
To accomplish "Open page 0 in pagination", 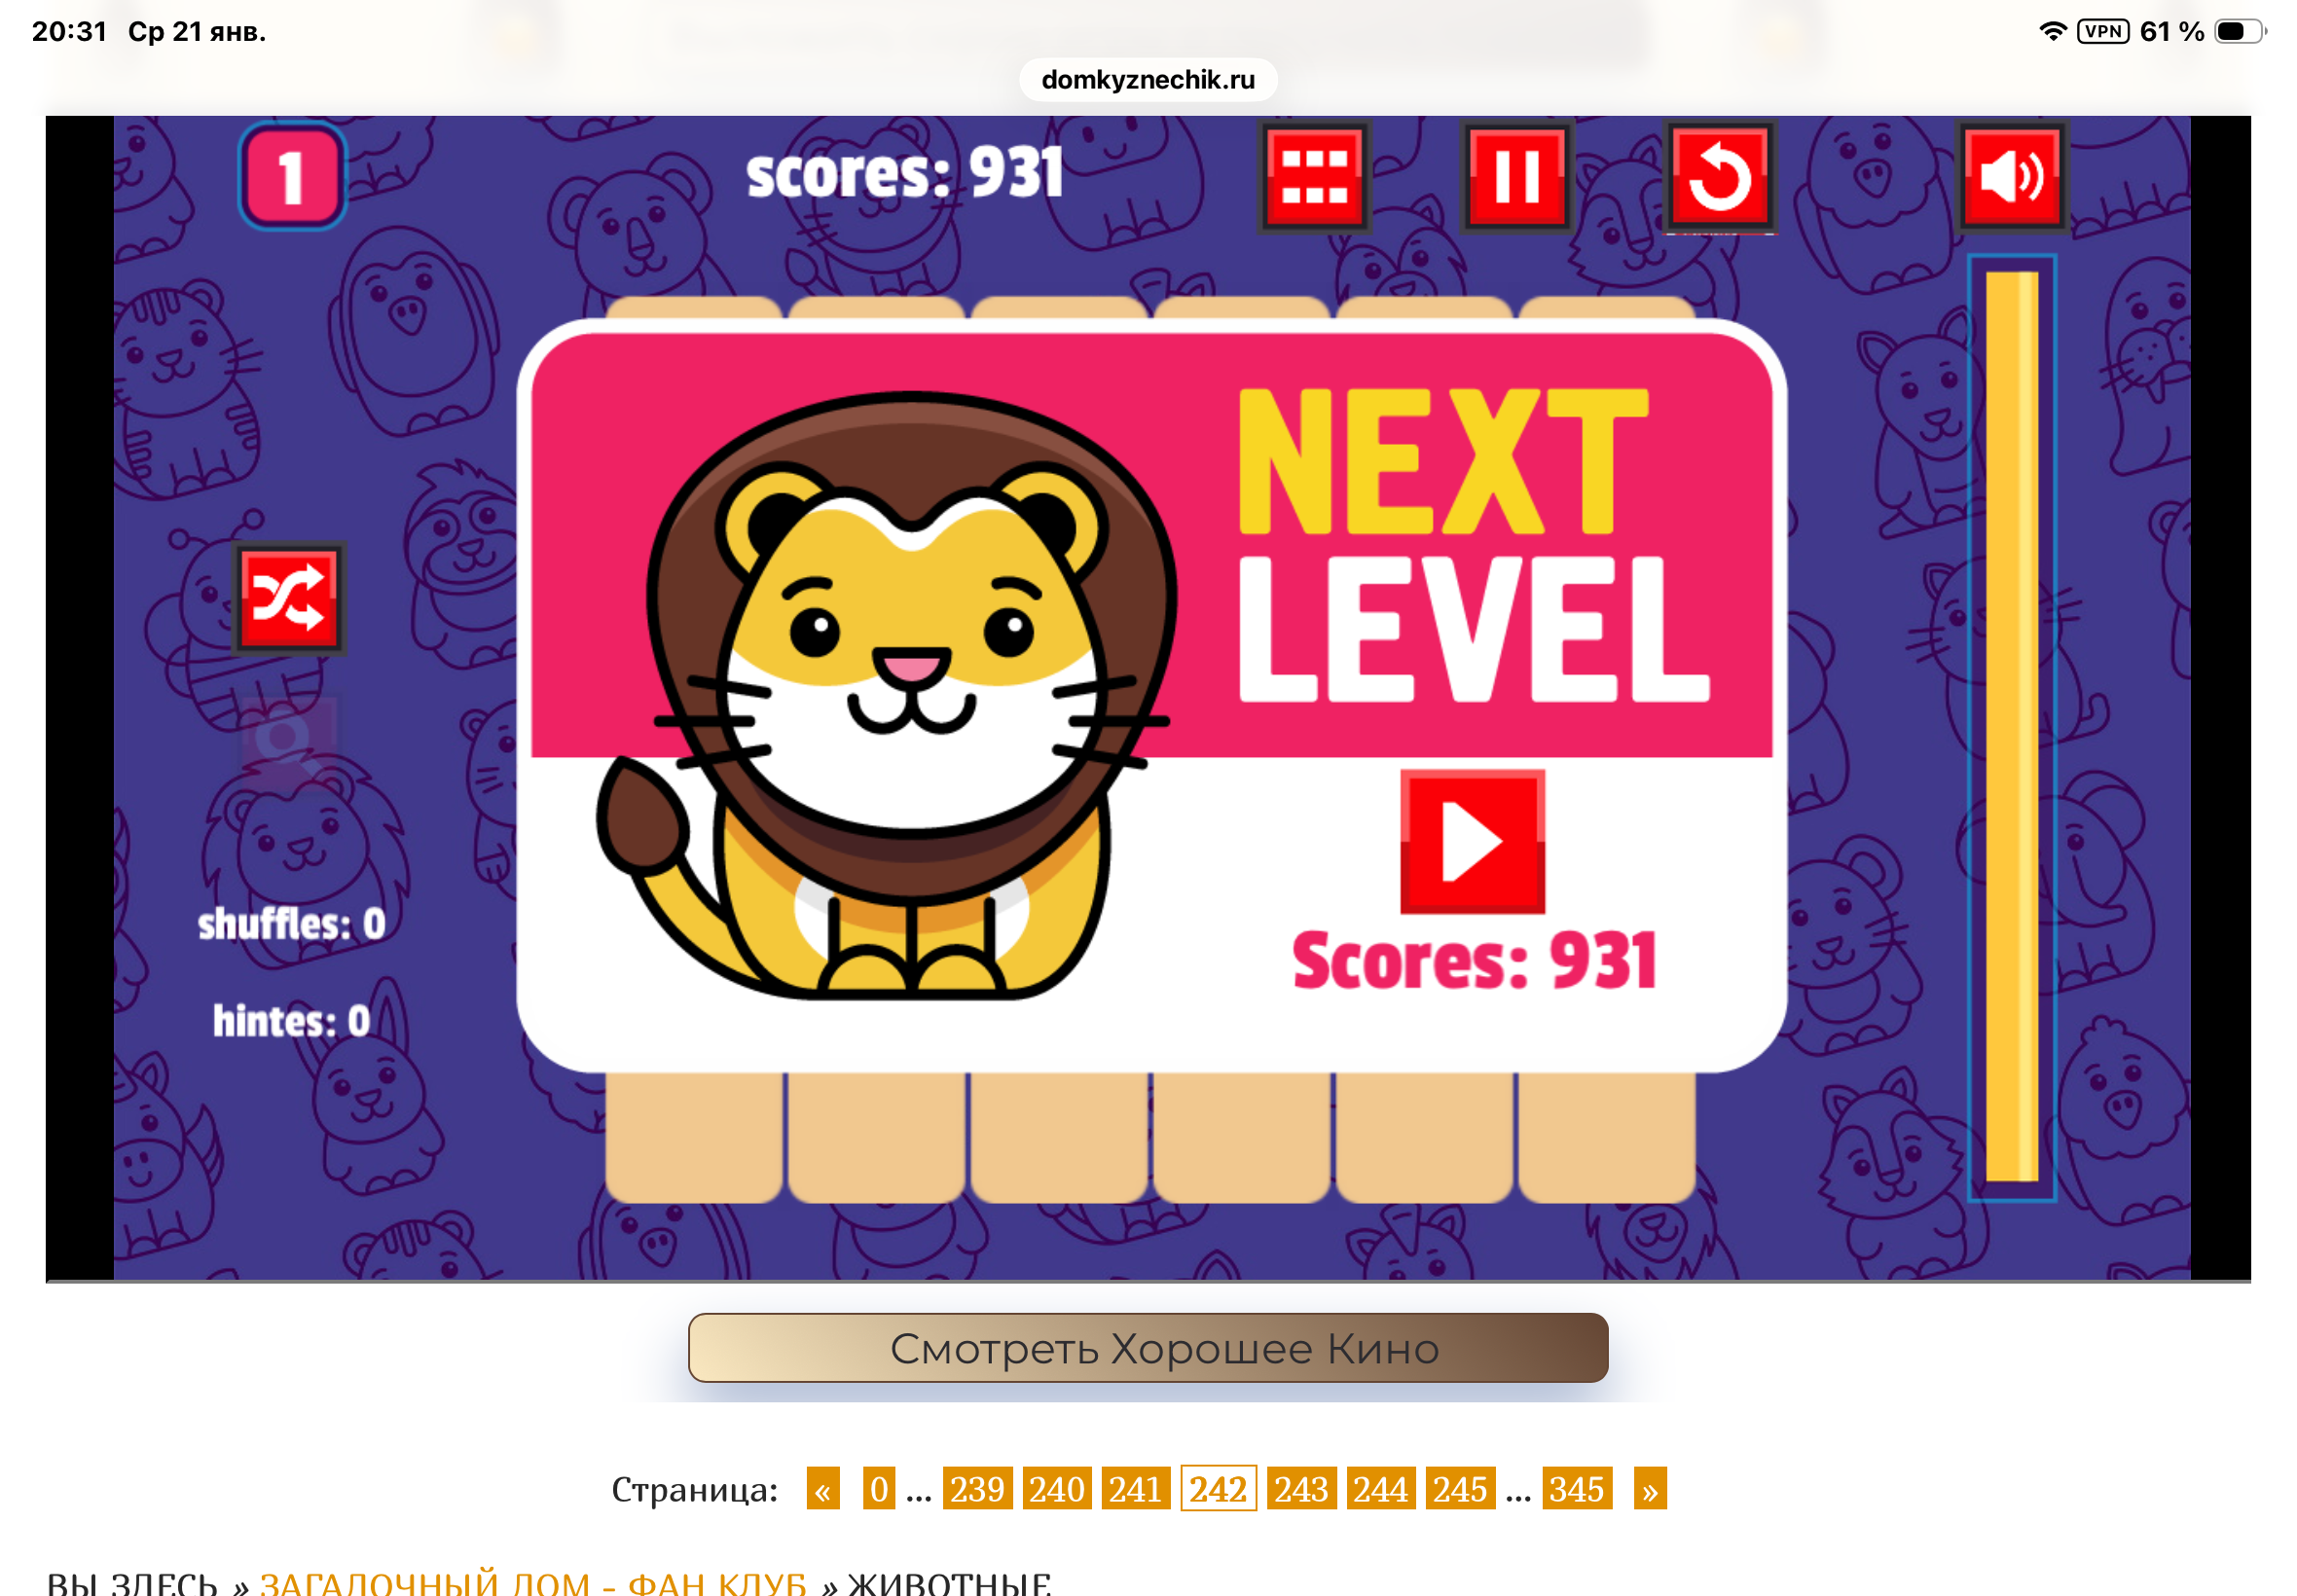I will [878, 1487].
